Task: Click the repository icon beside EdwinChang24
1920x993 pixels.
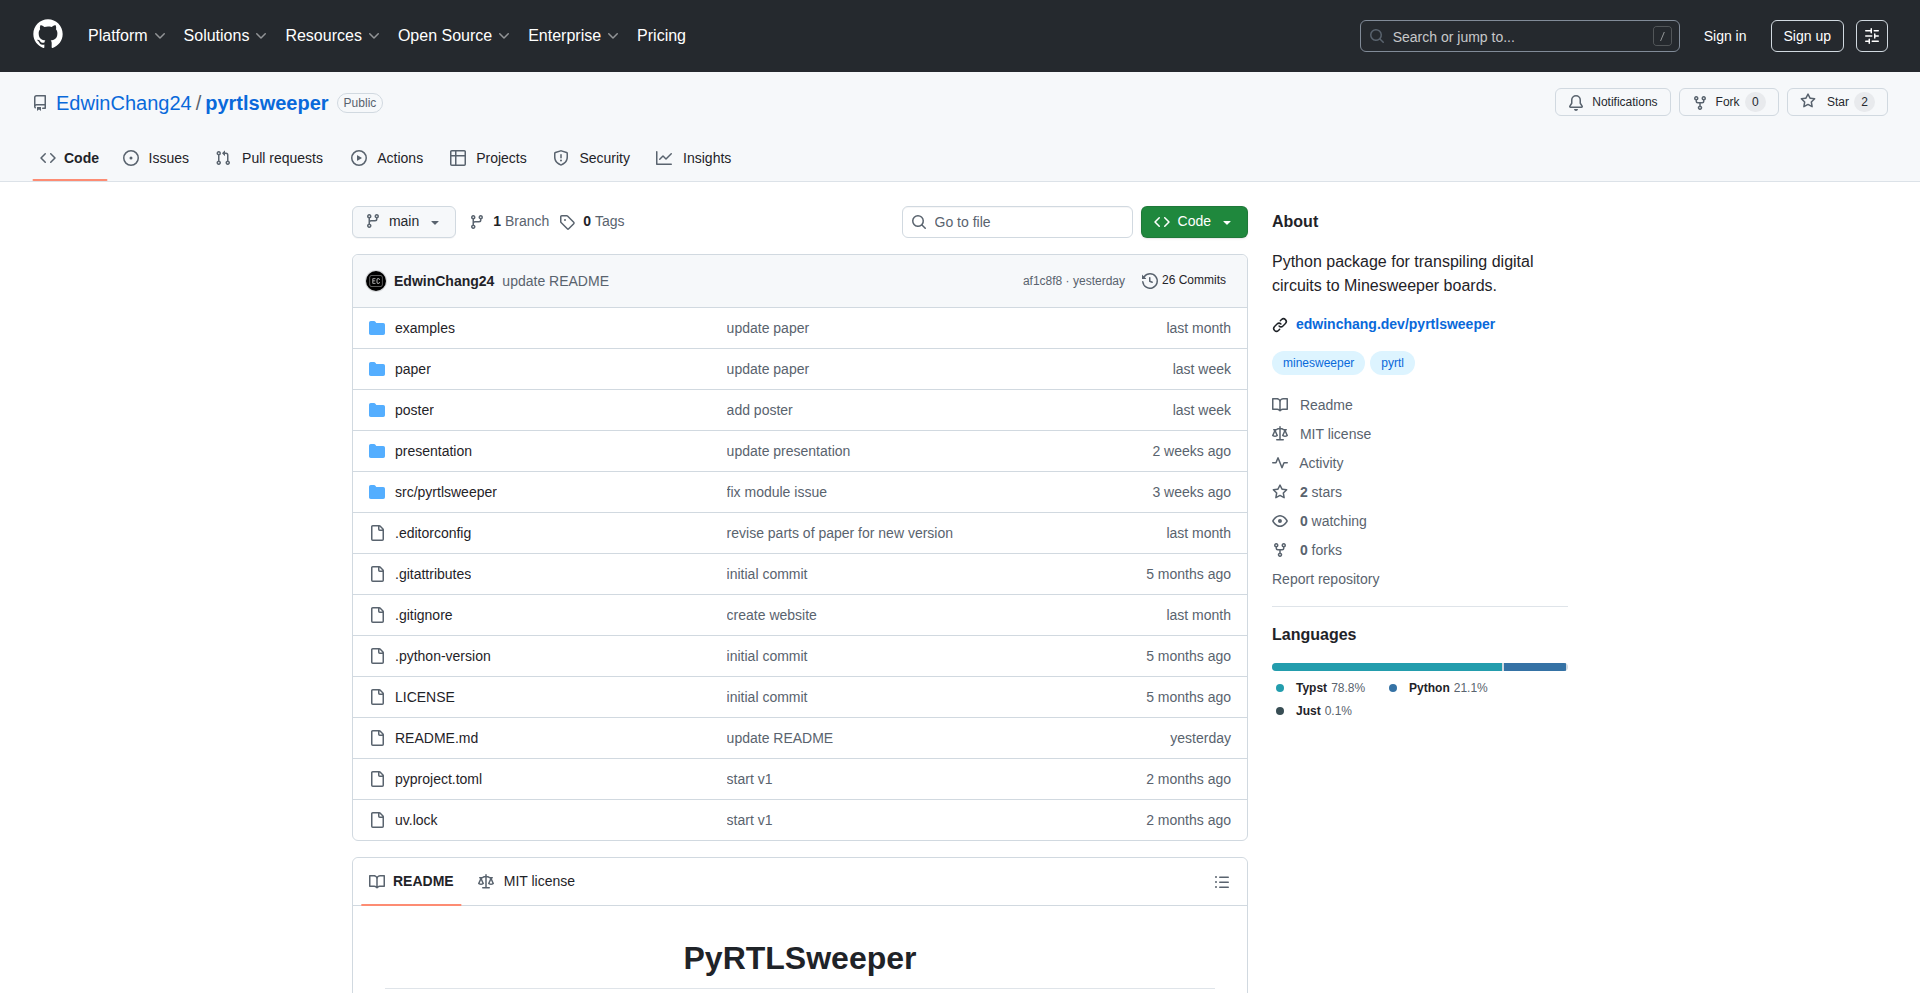Action: pos(40,103)
